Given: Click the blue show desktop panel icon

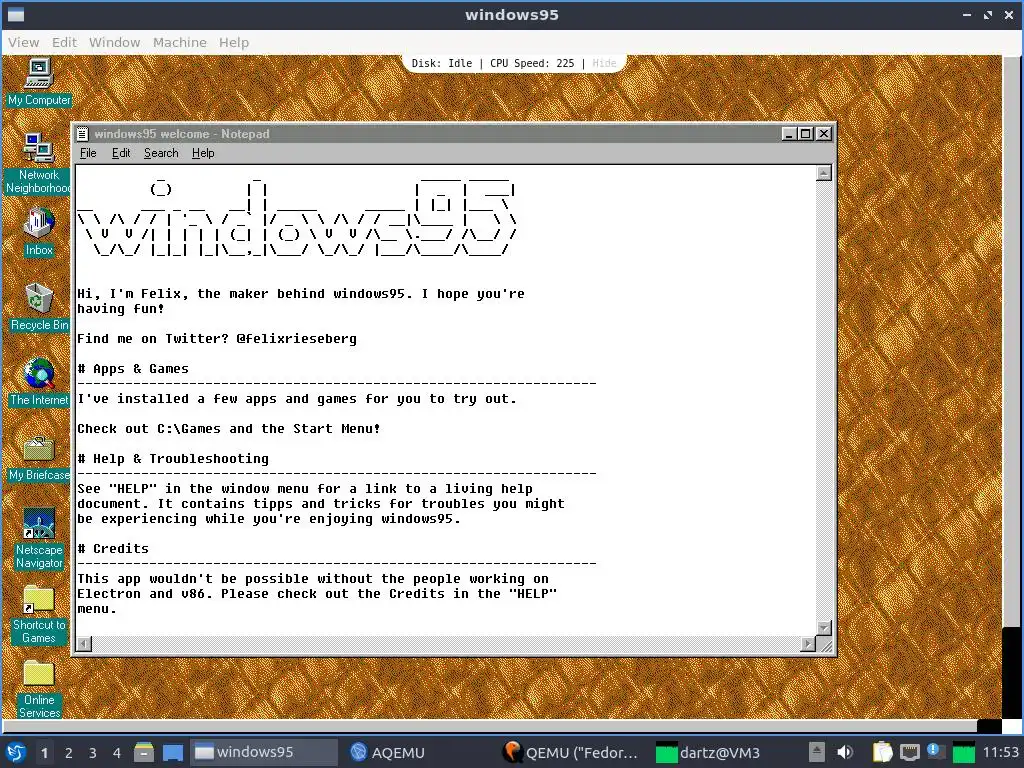Looking at the screenshot, I should [x=172, y=752].
